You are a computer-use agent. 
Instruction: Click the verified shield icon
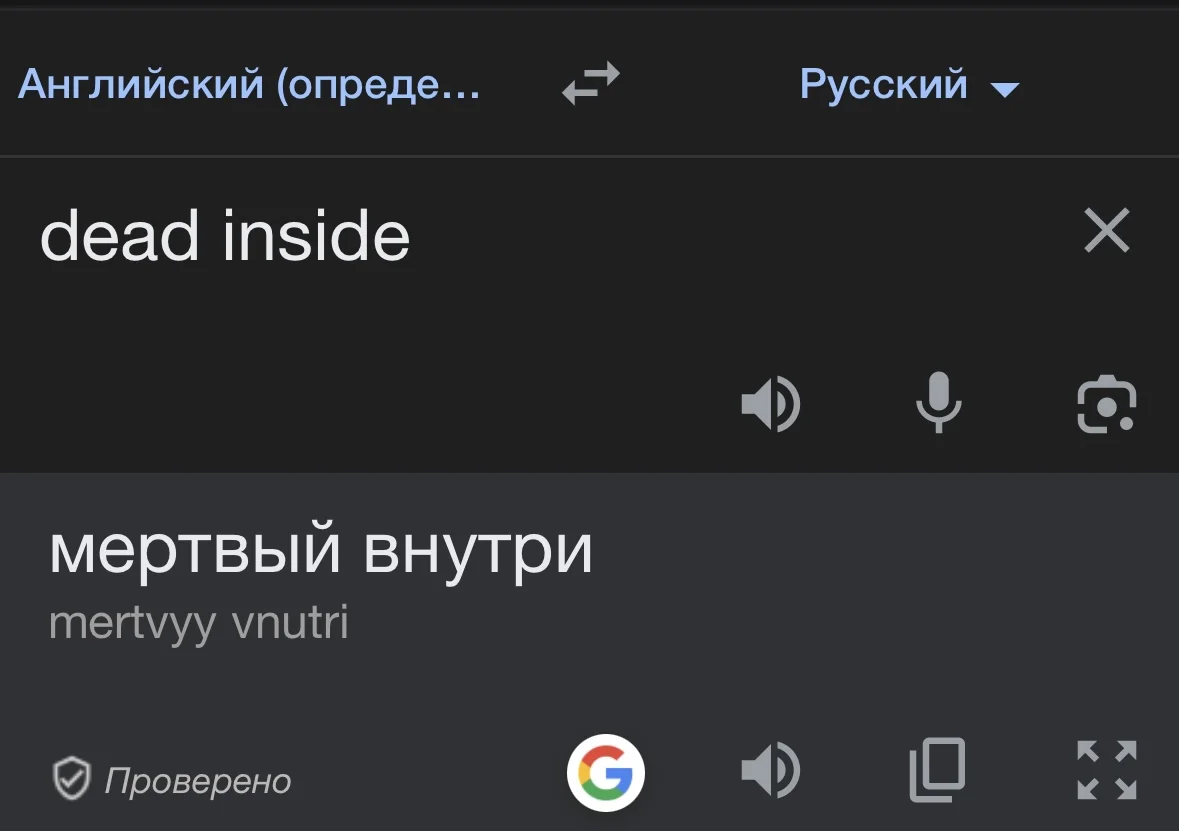click(x=72, y=780)
